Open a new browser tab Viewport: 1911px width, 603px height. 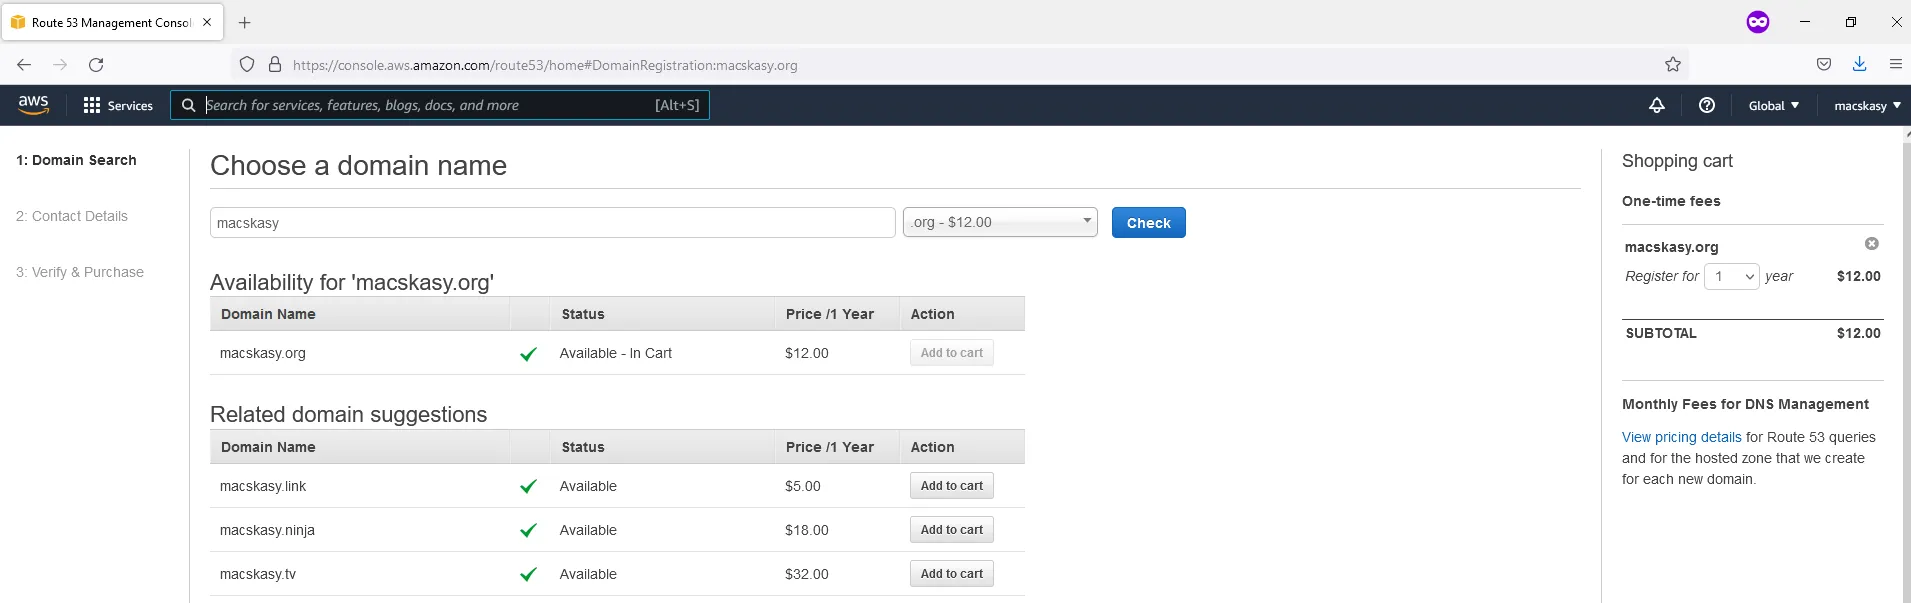pyautogui.click(x=245, y=22)
